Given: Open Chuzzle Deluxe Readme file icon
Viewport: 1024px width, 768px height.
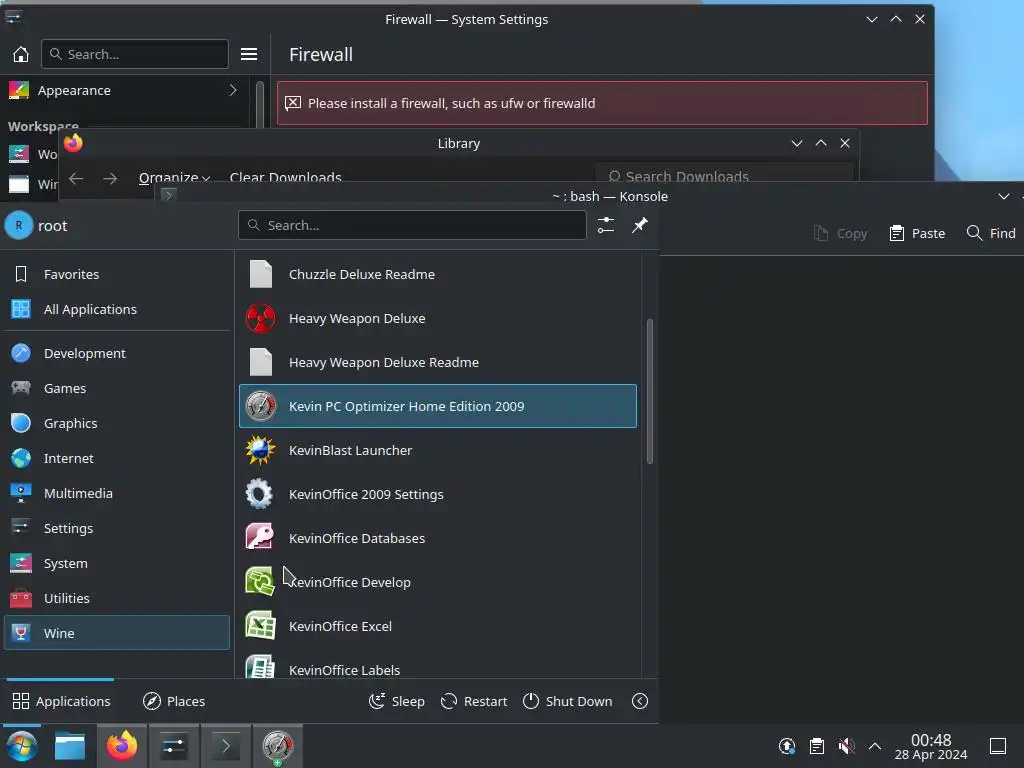Looking at the screenshot, I should pyautogui.click(x=261, y=274).
